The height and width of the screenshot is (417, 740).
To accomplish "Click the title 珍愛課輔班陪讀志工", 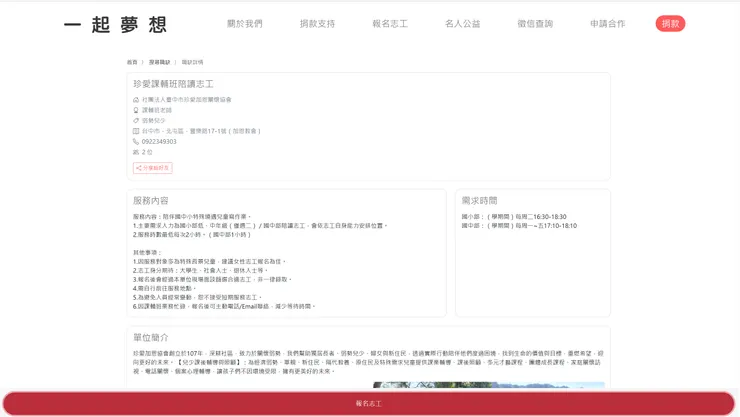I will [173, 84].
